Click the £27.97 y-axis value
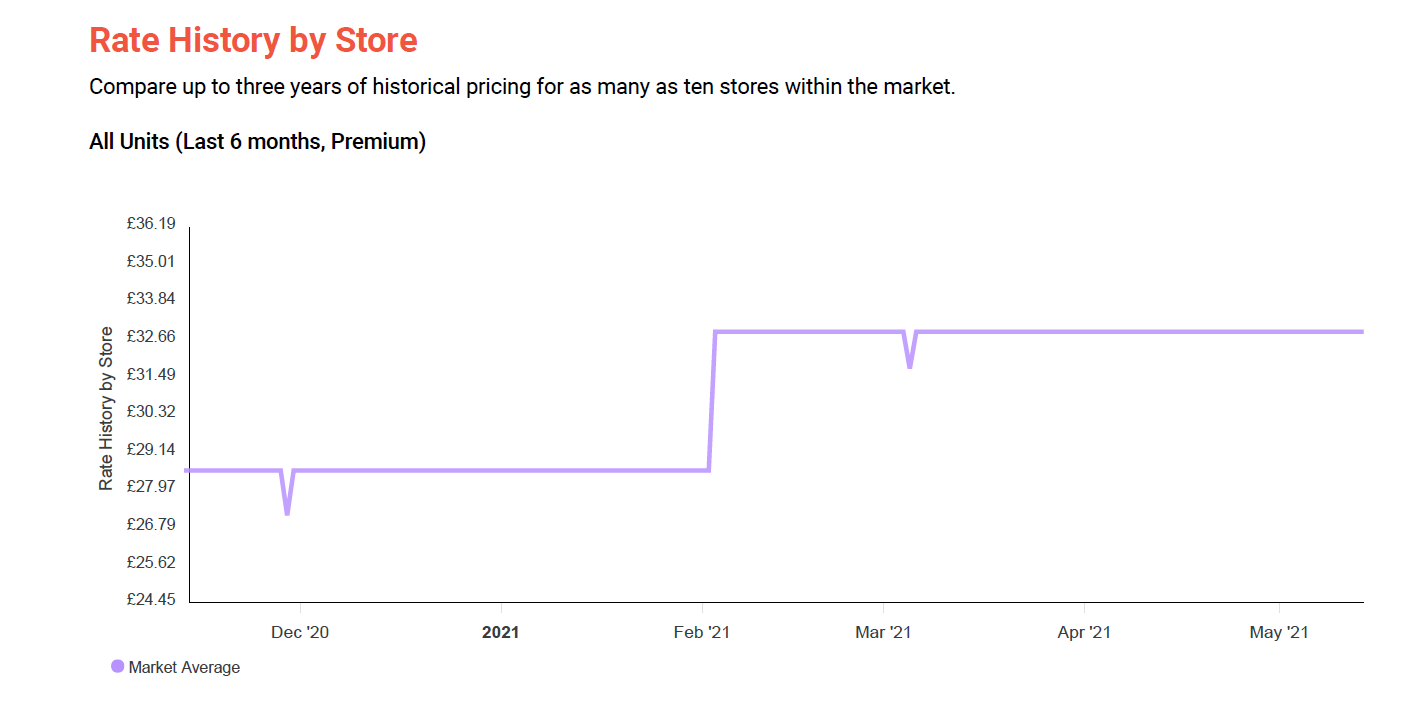1418x713 pixels. [x=151, y=487]
